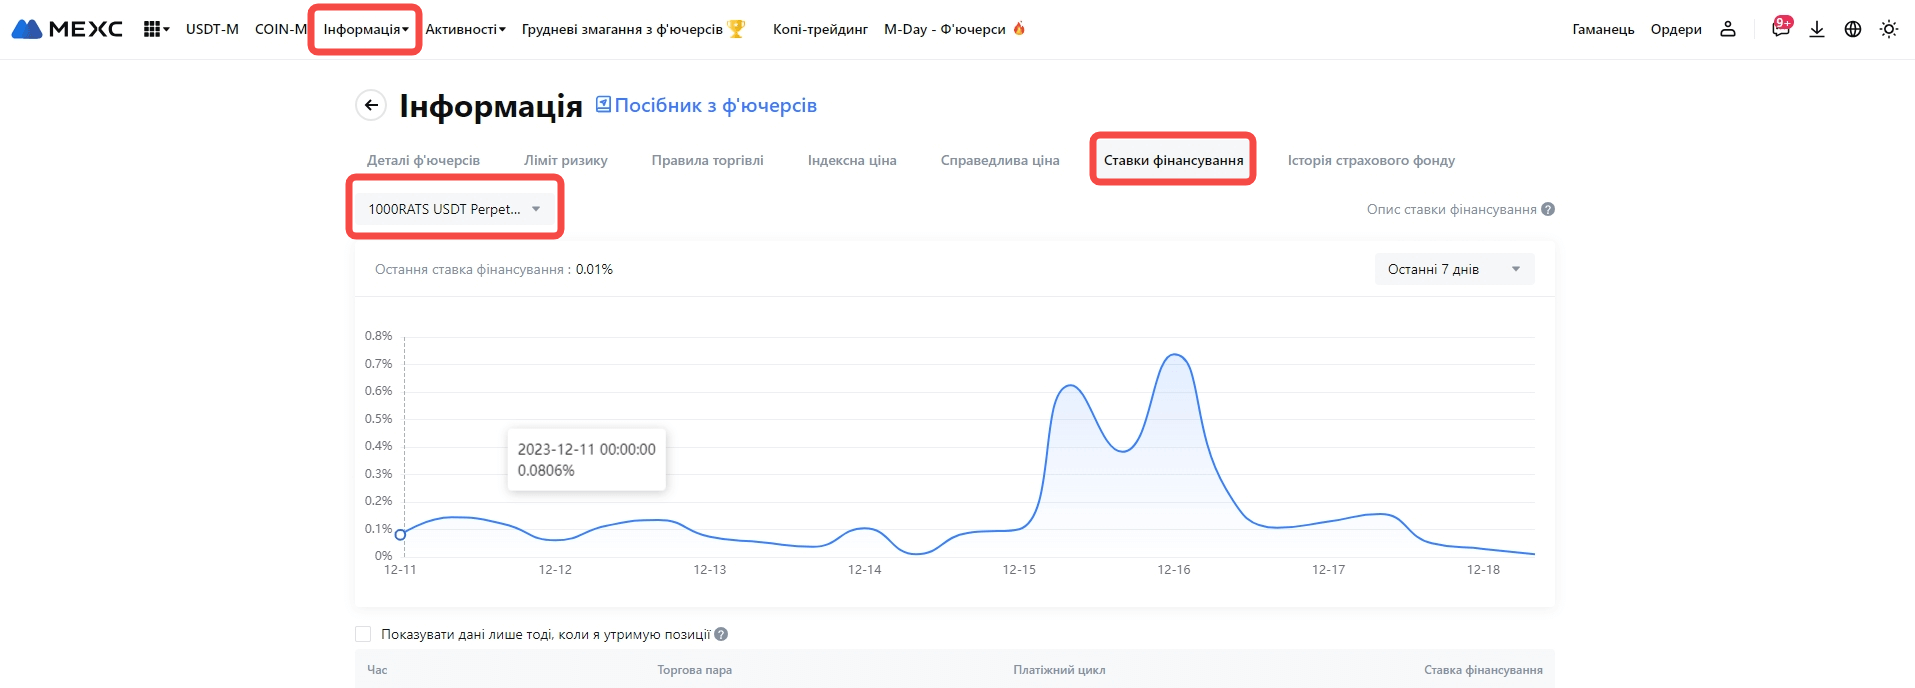Open the apps grid menu
The width and height of the screenshot is (1915, 688).
point(153,29)
